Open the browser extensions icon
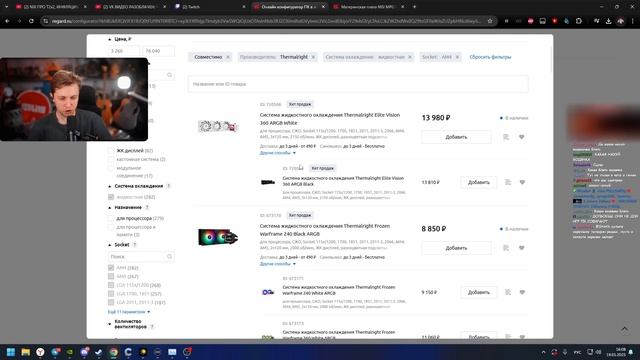640x360 pixels. (x=579, y=21)
